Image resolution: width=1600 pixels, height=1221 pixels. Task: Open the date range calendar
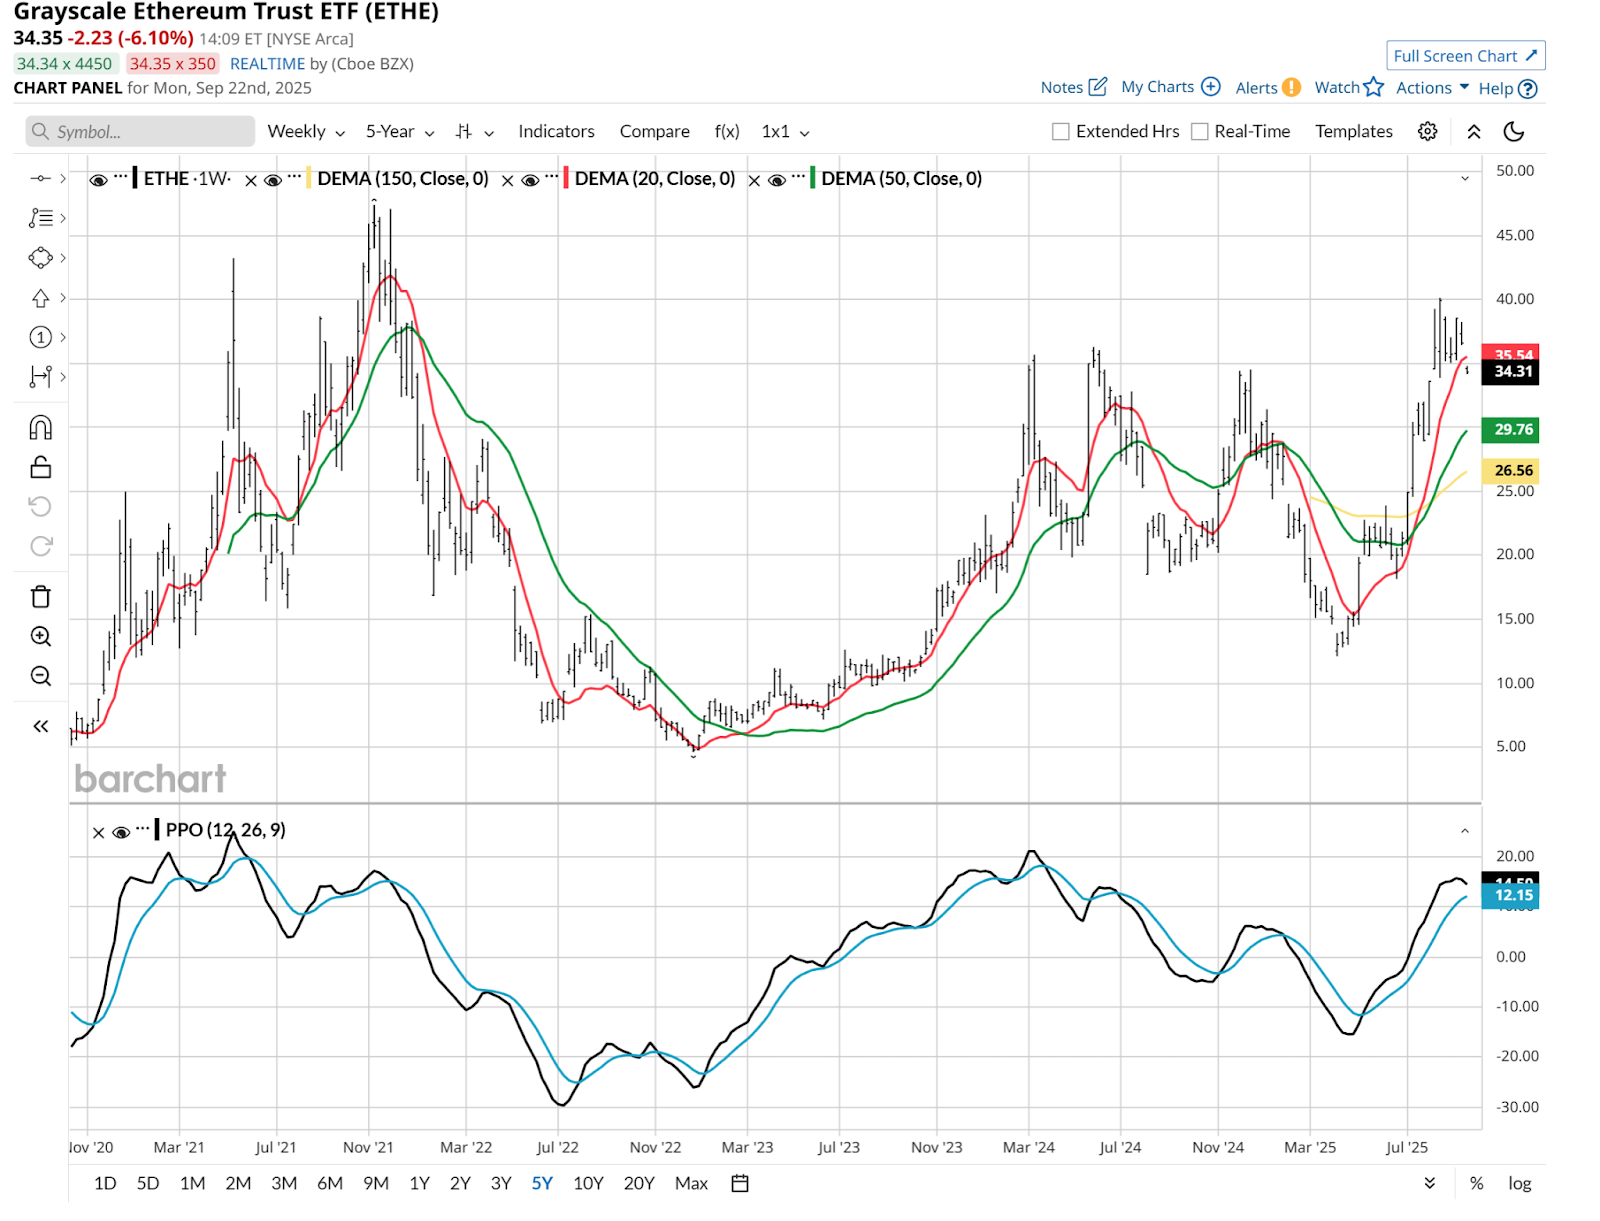[740, 1183]
